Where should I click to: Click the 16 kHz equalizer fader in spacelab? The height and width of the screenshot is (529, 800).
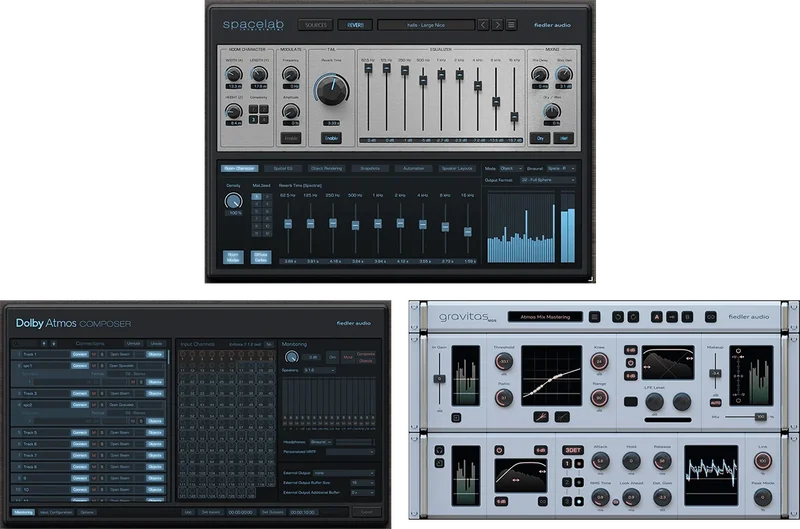(x=514, y=116)
